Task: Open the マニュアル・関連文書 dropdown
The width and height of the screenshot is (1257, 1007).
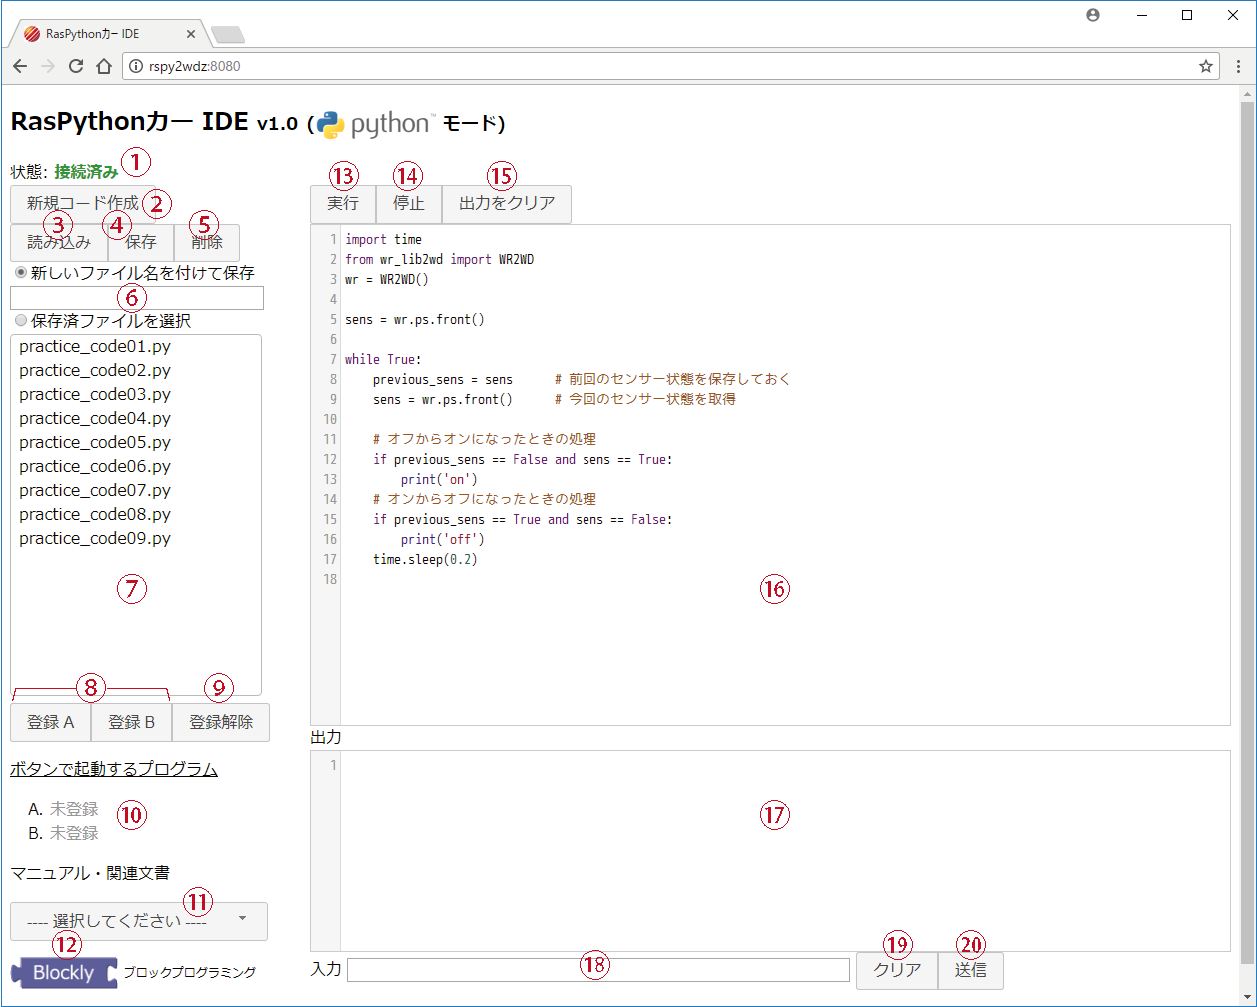Action: click(139, 921)
